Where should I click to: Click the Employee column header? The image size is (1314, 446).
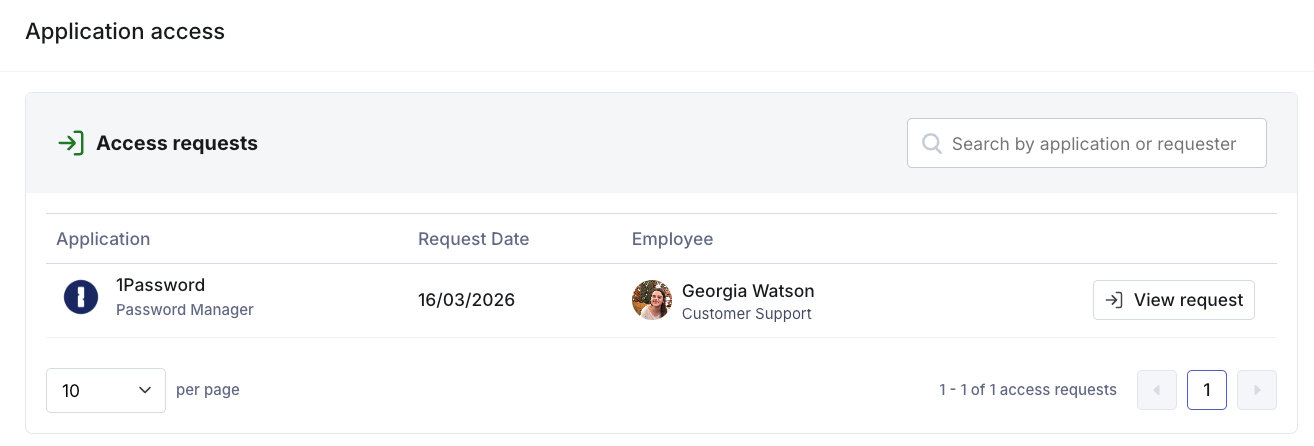[x=672, y=239]
